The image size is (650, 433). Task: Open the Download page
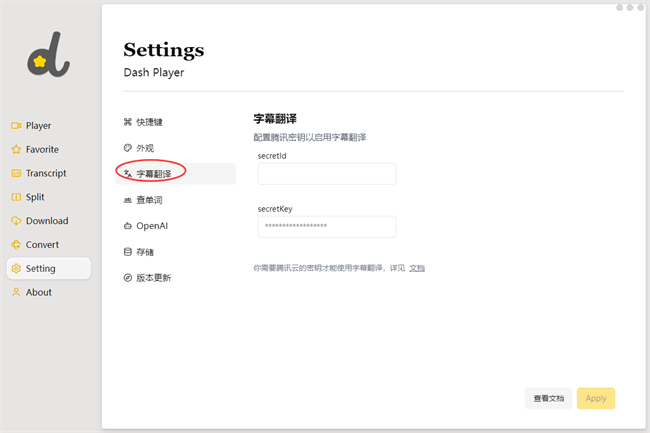(x=49, y=221)
